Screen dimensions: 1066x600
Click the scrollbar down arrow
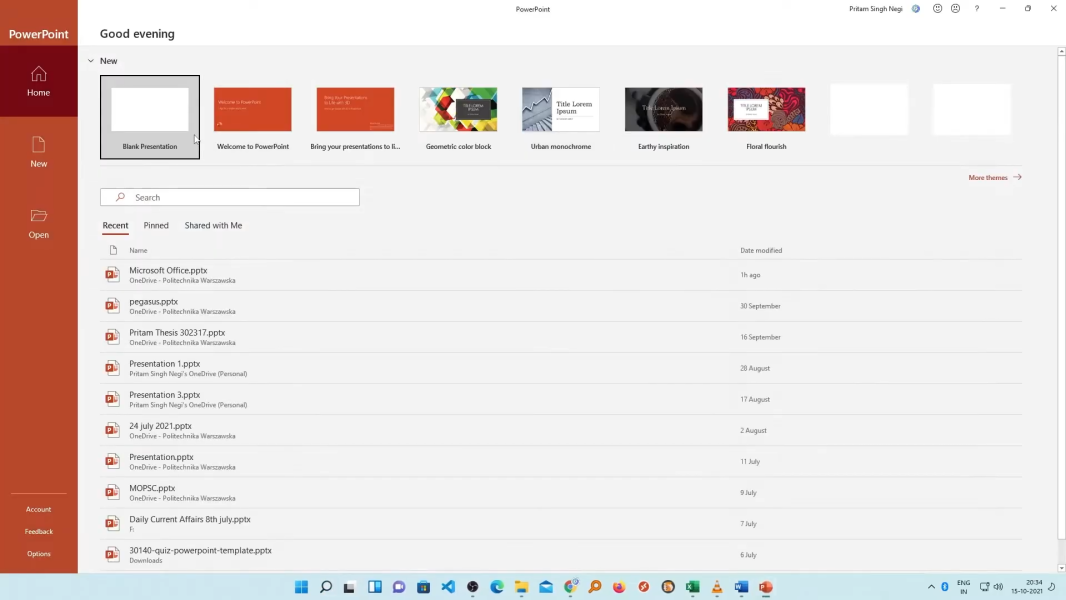[1061, 568]
